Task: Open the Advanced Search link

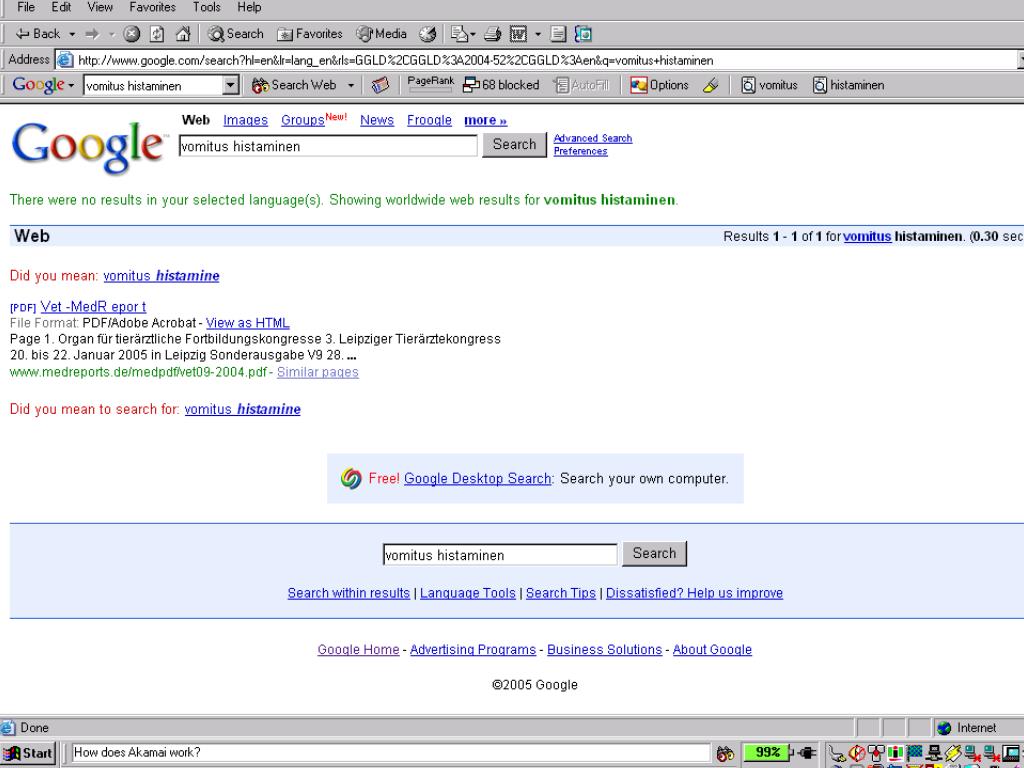Action: tap(592, 138)
